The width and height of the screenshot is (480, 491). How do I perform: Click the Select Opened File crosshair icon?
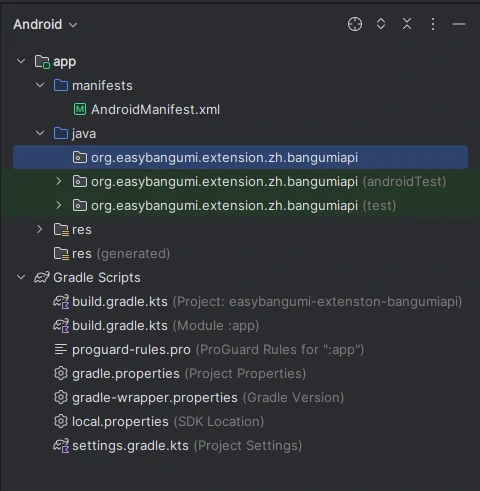click(355, 24)
